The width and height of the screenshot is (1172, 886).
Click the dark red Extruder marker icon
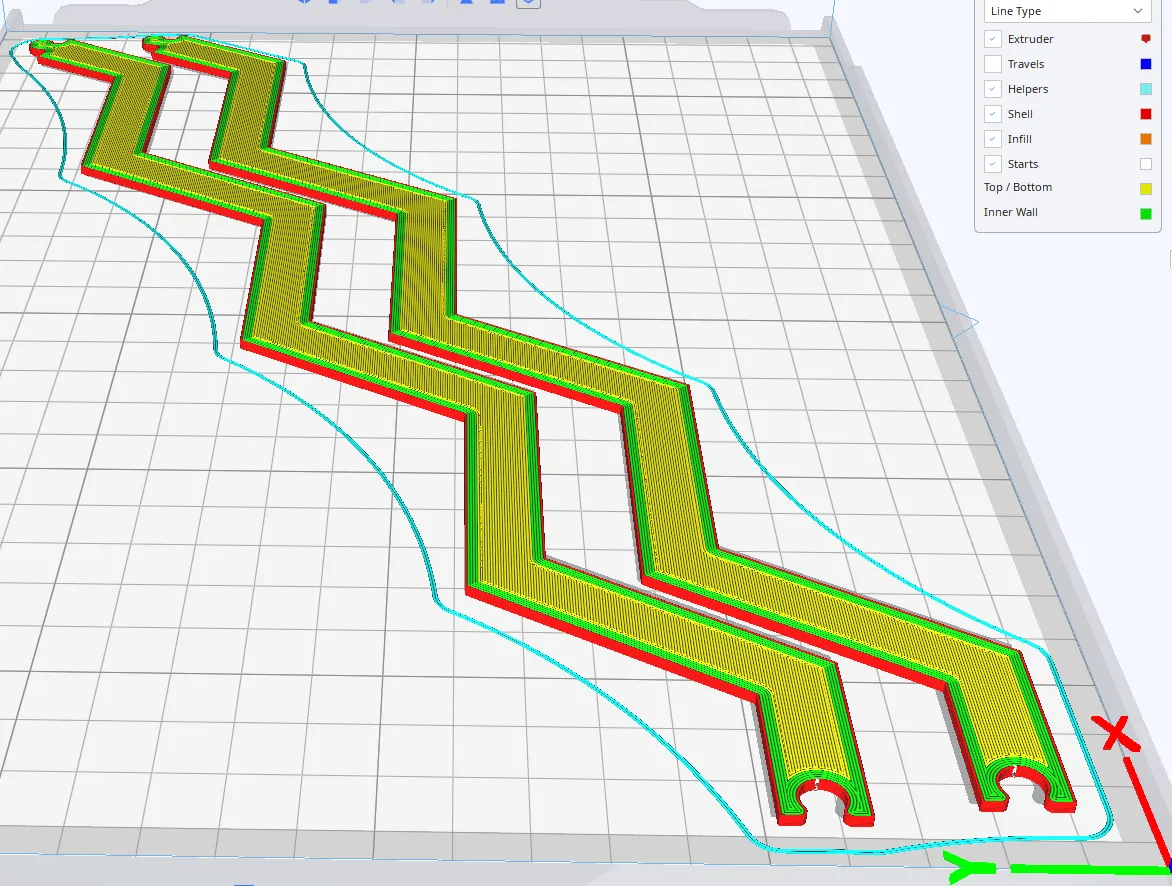[1146, 39]
